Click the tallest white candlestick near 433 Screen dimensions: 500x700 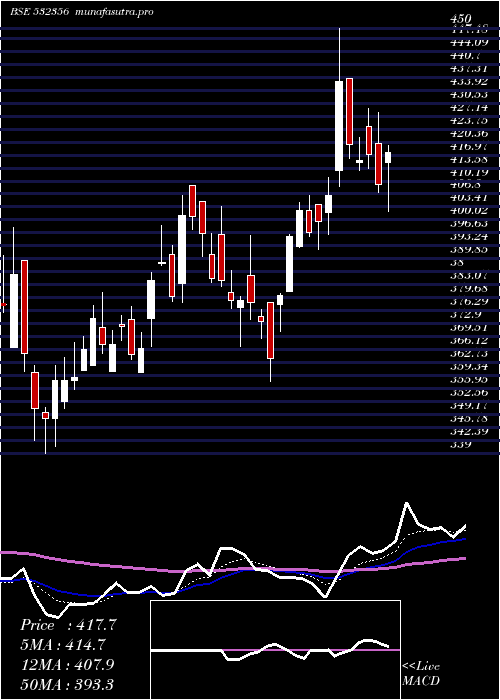point(339,126)
